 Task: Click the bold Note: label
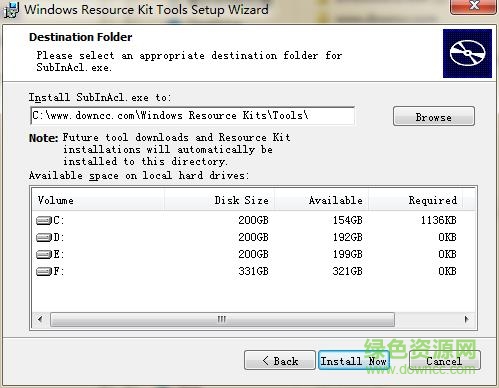[44, 138]
